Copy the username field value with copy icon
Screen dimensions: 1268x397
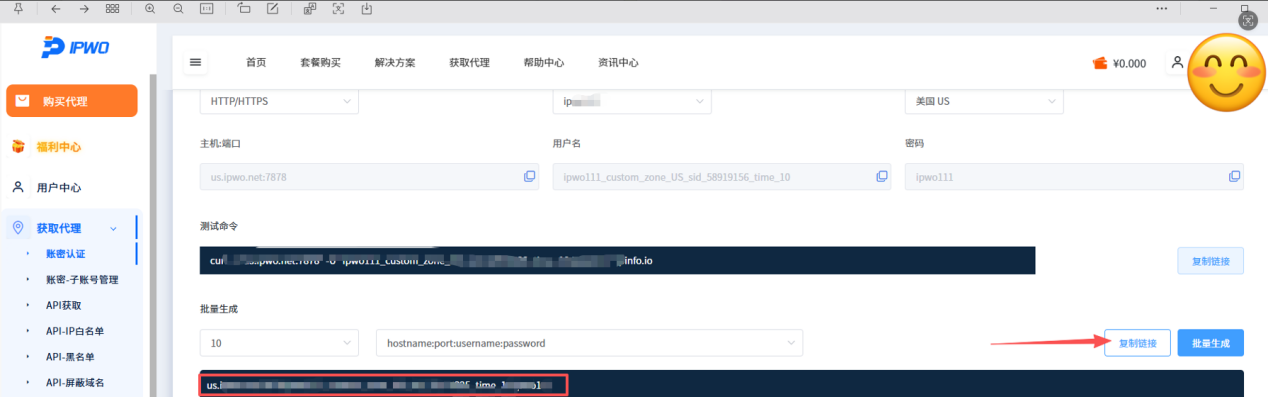(882, 176)
